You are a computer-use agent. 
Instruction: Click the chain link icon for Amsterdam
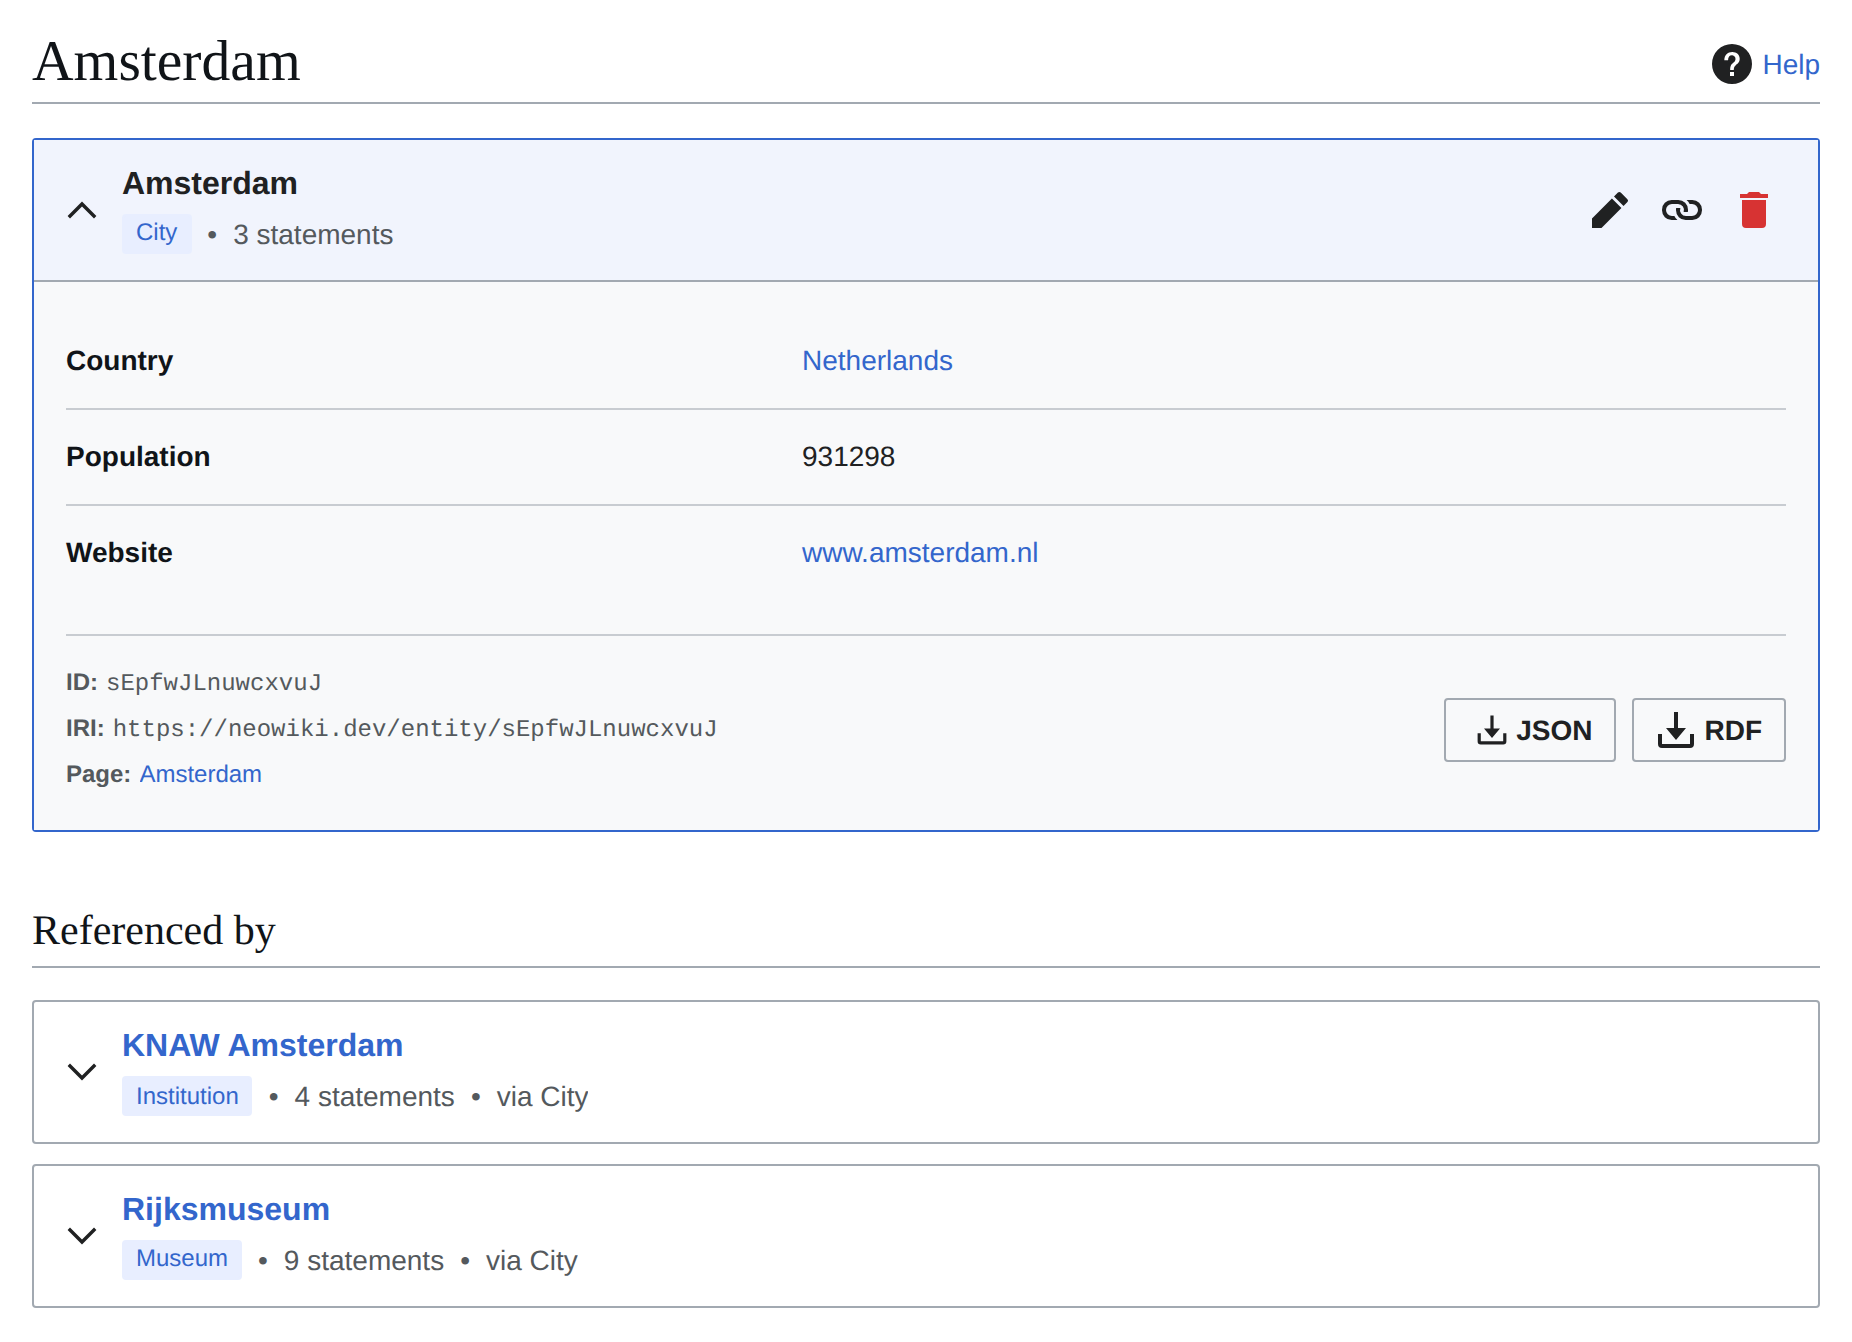[x=1681, y=210]
